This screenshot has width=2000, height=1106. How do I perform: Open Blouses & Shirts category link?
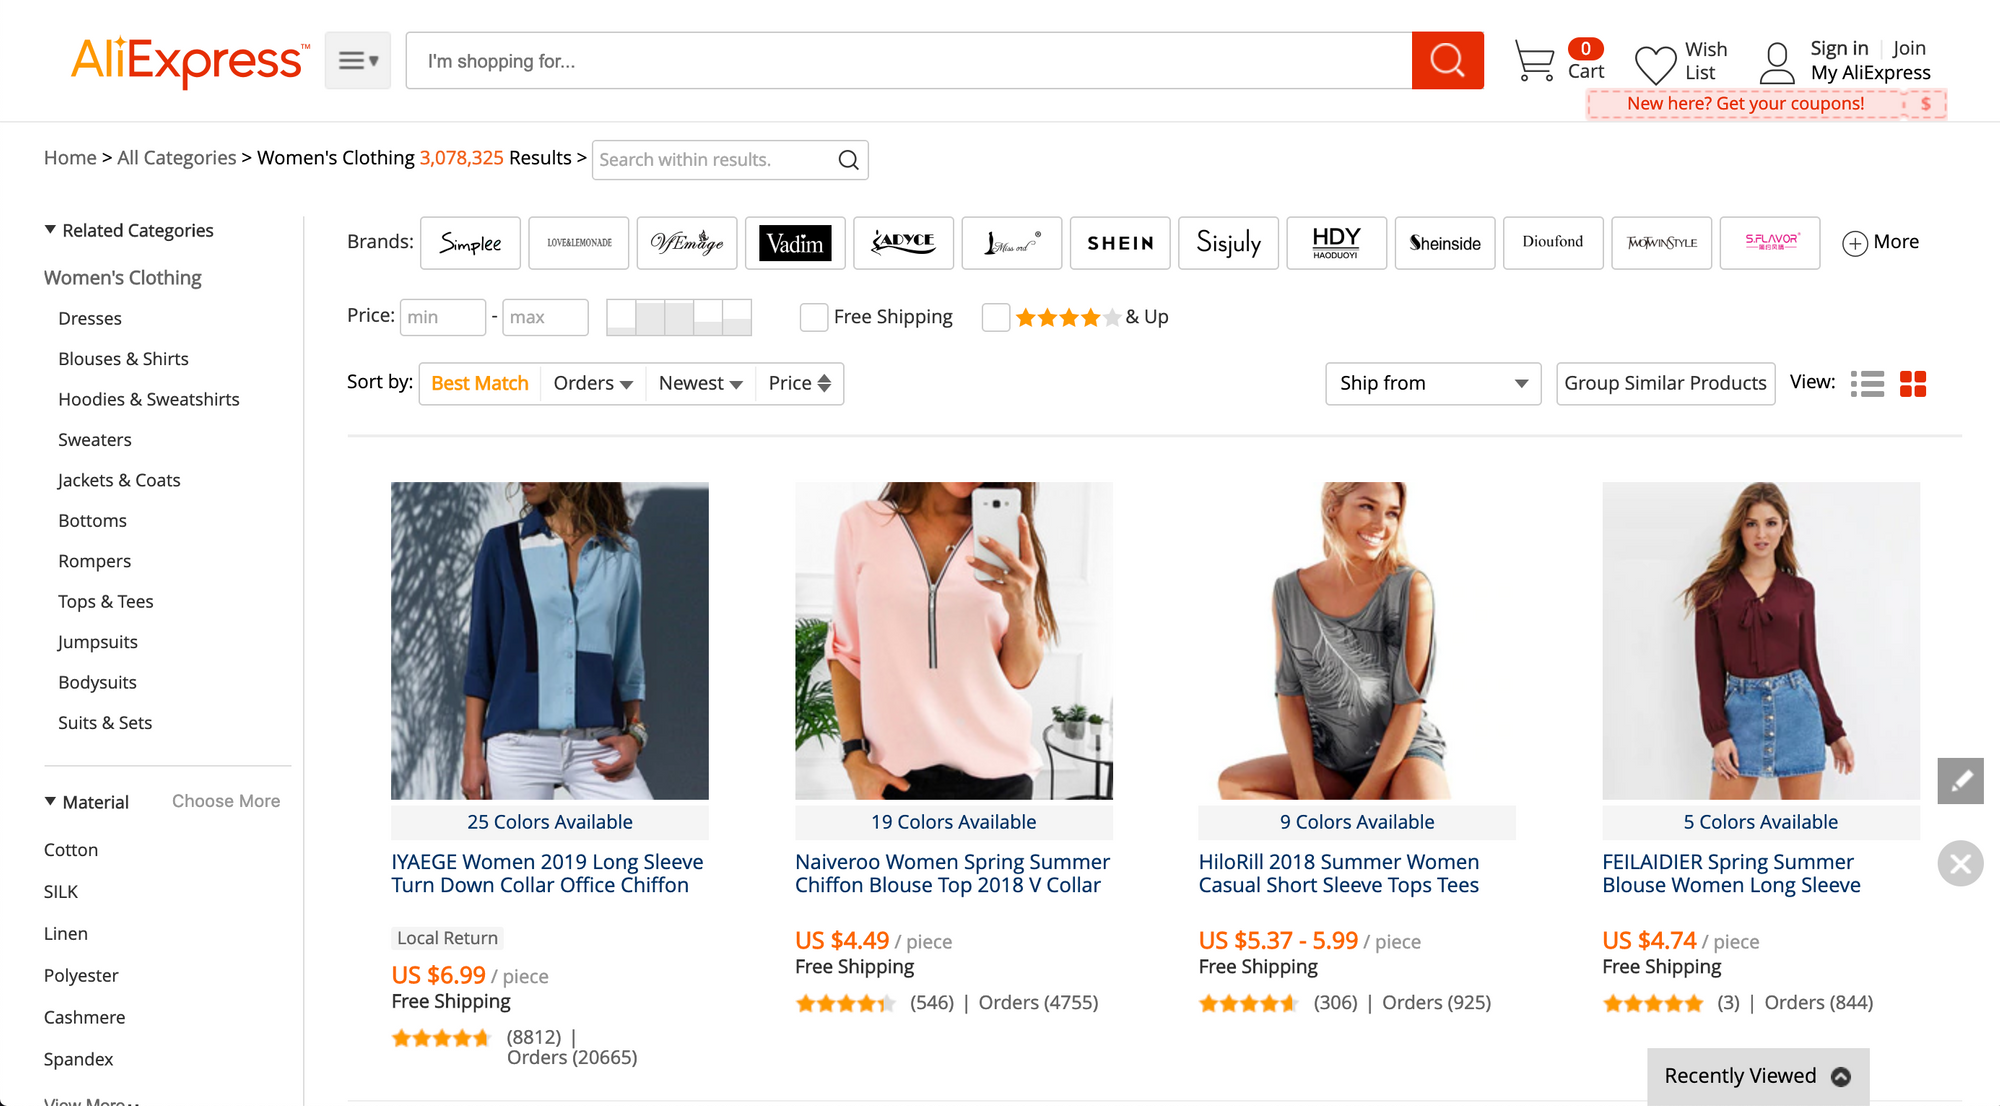click(x=123, y=359)
